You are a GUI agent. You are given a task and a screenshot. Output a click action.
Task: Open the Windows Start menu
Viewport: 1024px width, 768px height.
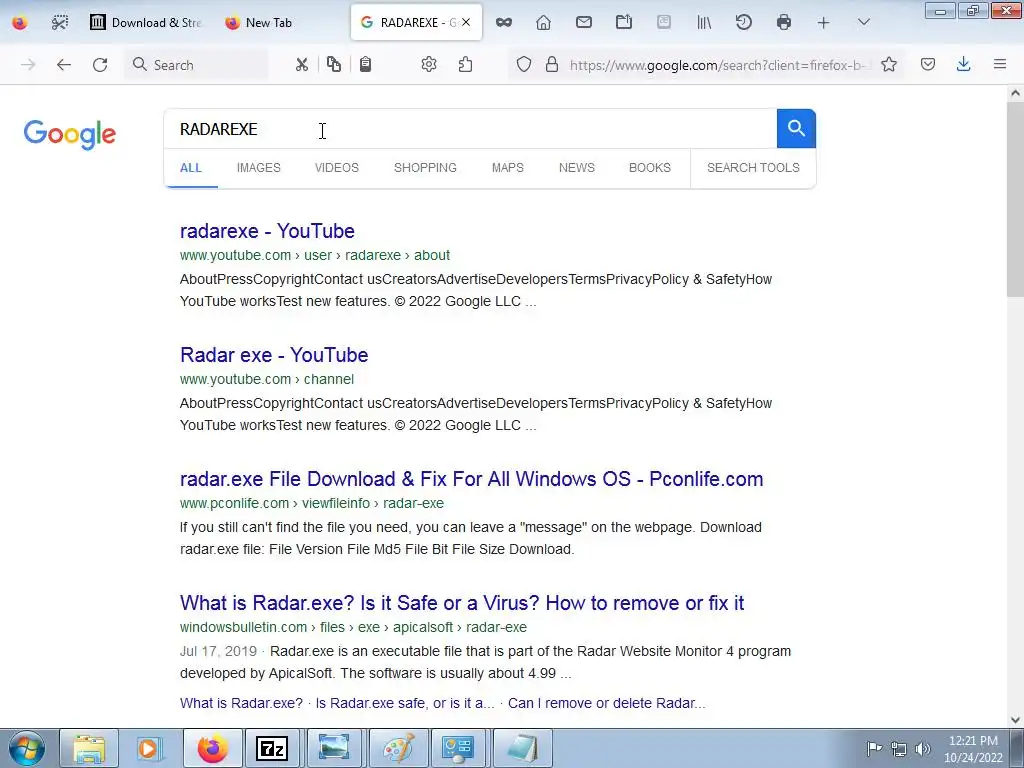click(27, 748)
